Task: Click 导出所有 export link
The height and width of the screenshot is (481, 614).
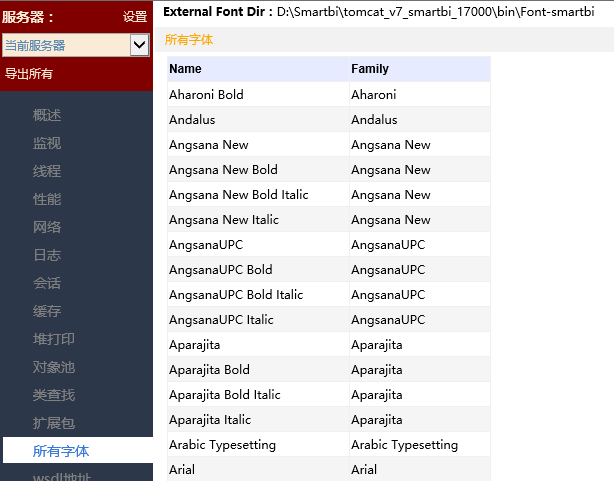Action: [29, 74]
